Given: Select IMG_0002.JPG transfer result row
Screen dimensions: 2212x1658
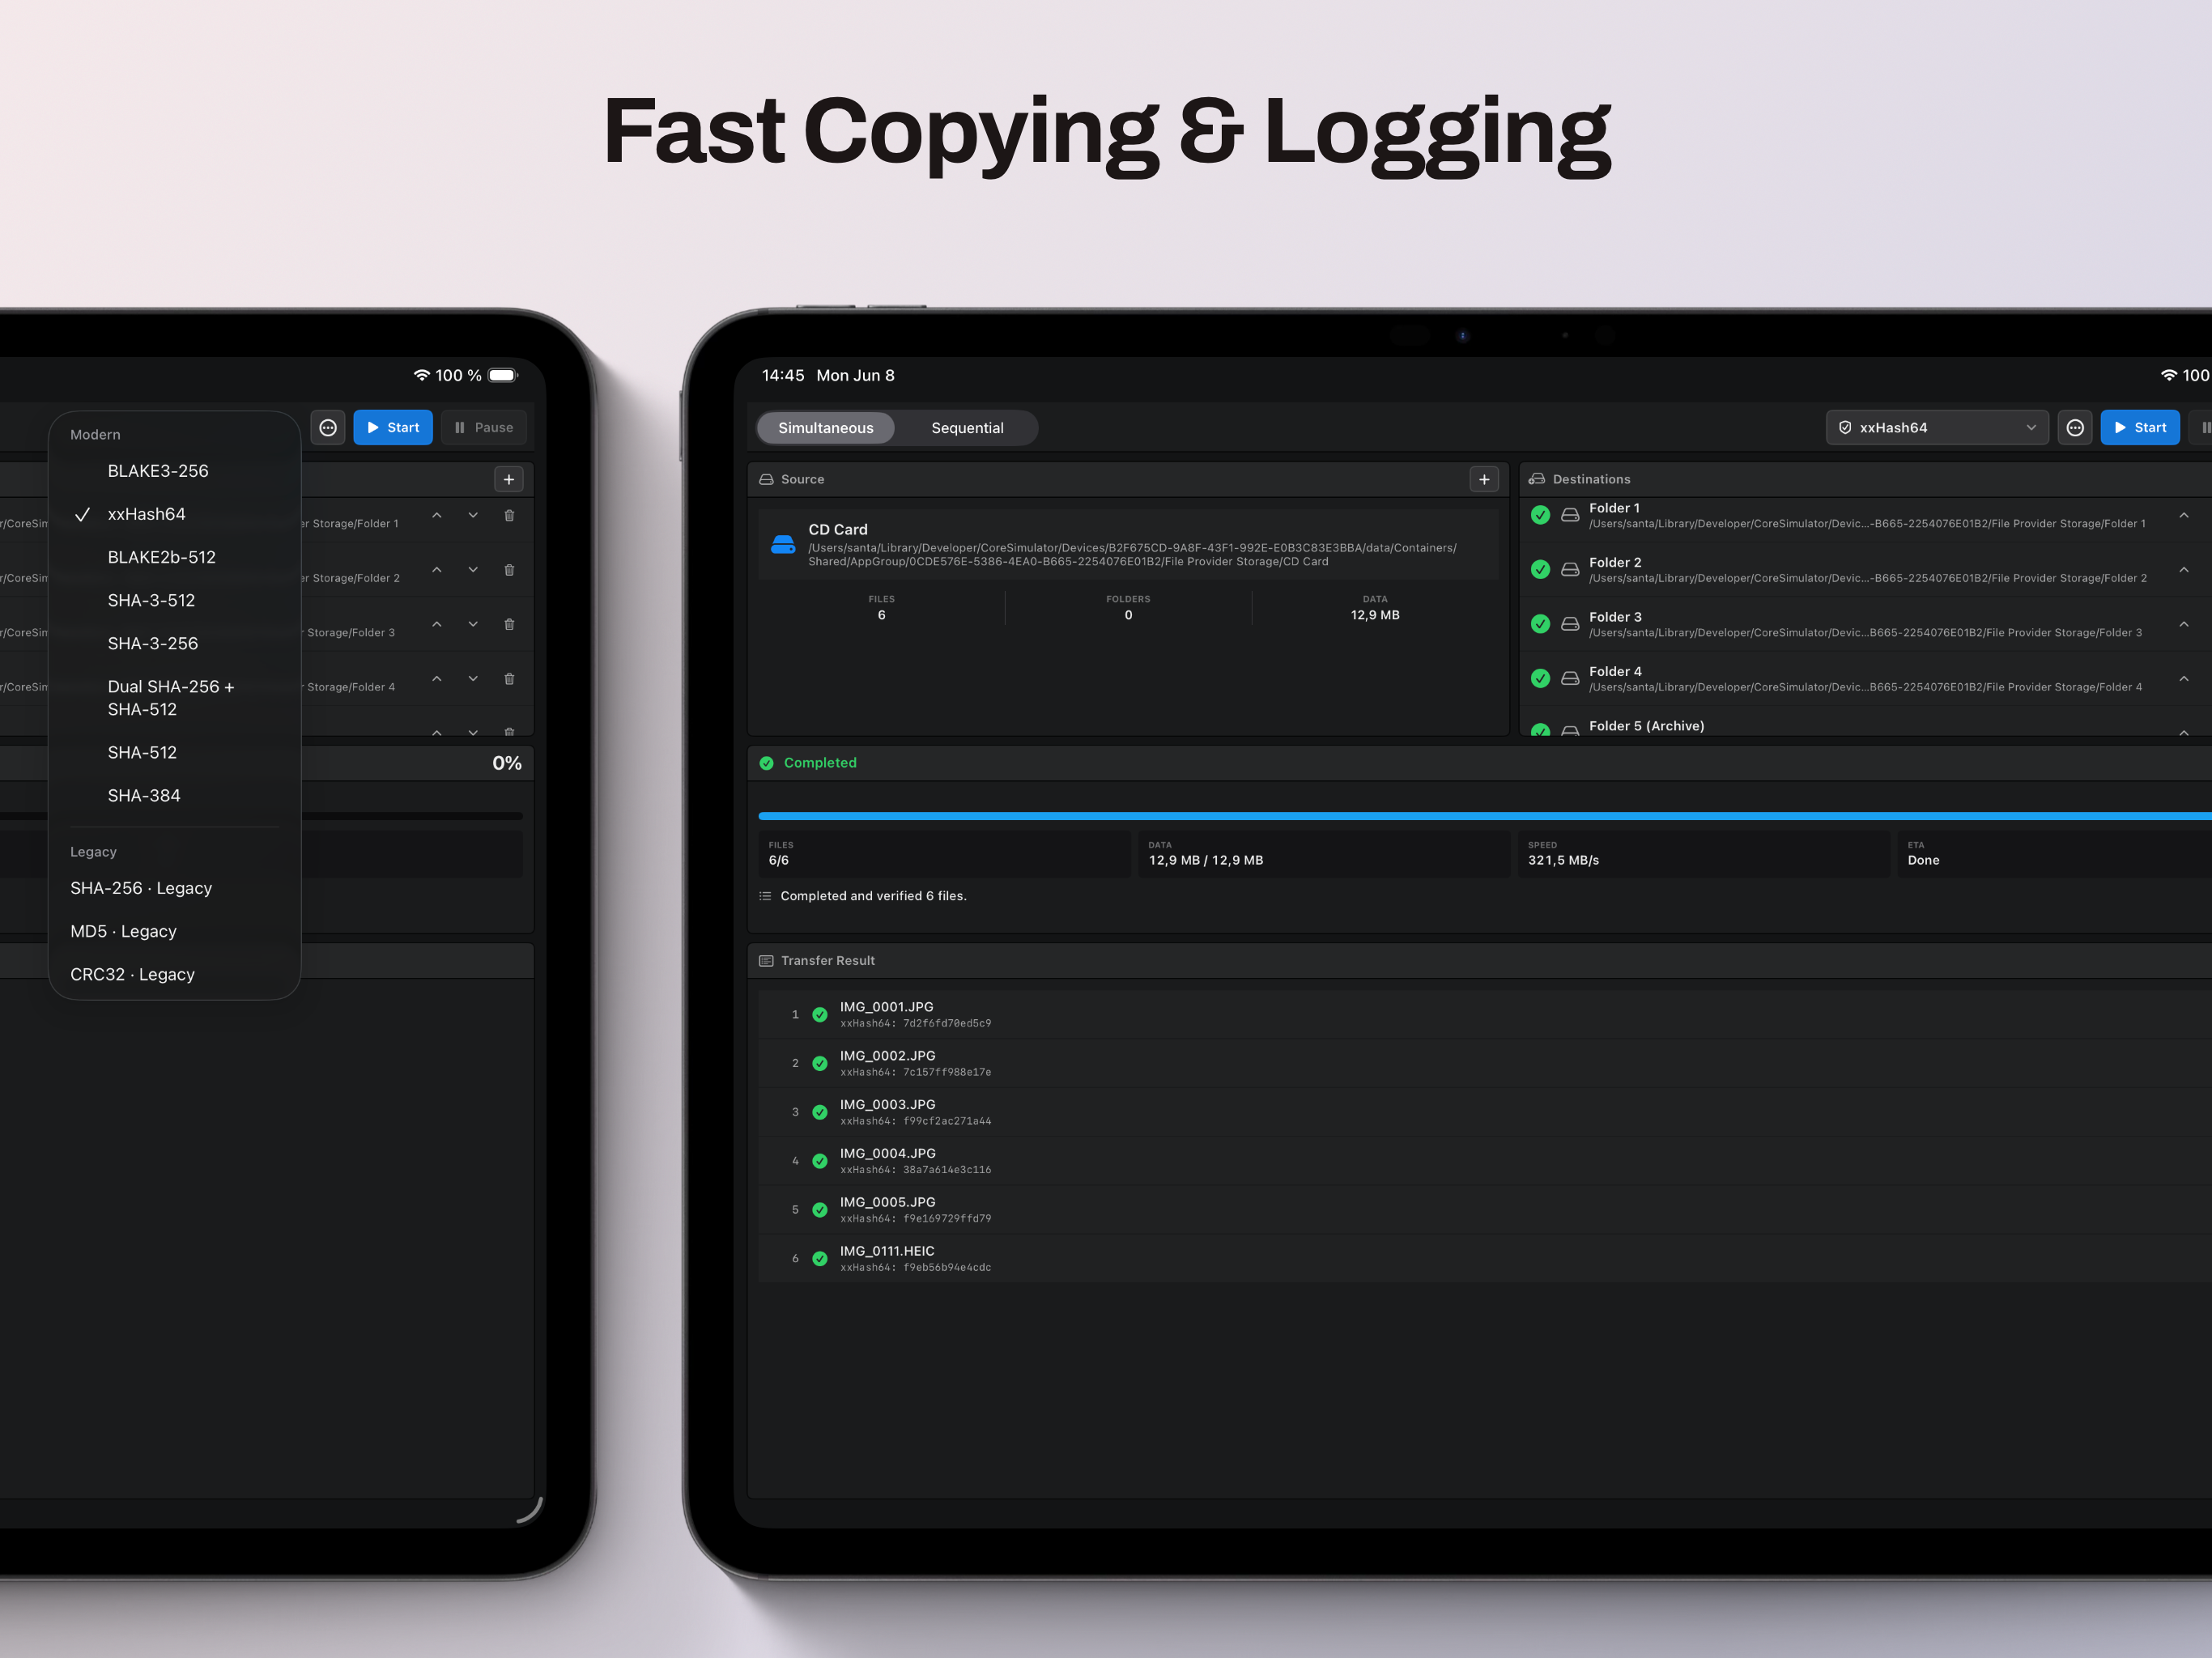Looking at the screenshot, I should (1485, 1063).
